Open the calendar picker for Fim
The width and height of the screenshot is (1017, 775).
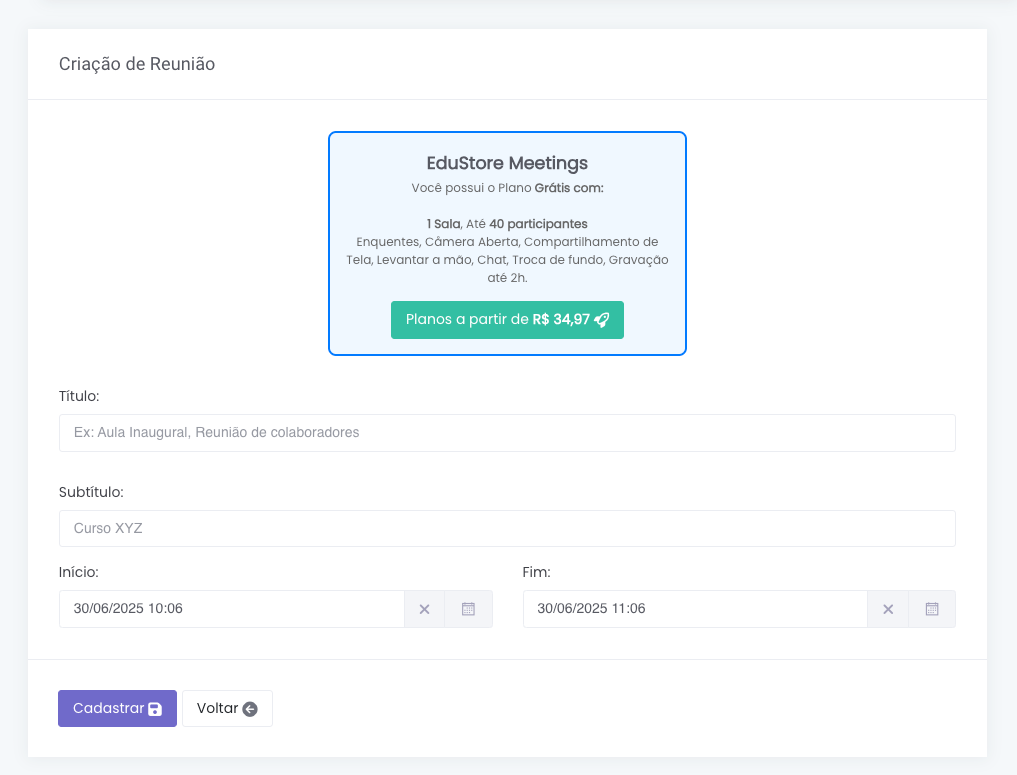click(932, 609)
